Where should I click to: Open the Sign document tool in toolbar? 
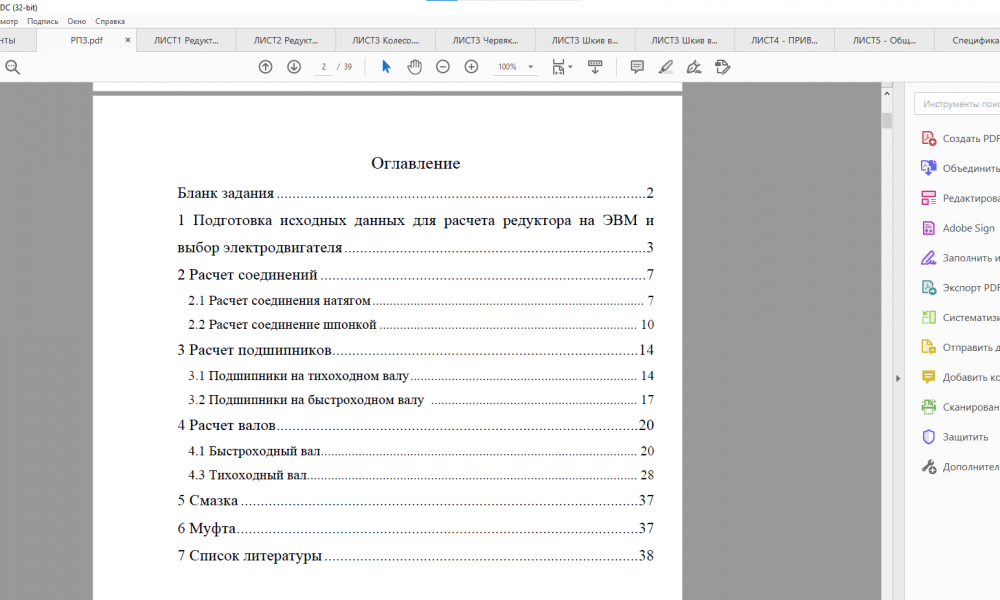[694, 67]
